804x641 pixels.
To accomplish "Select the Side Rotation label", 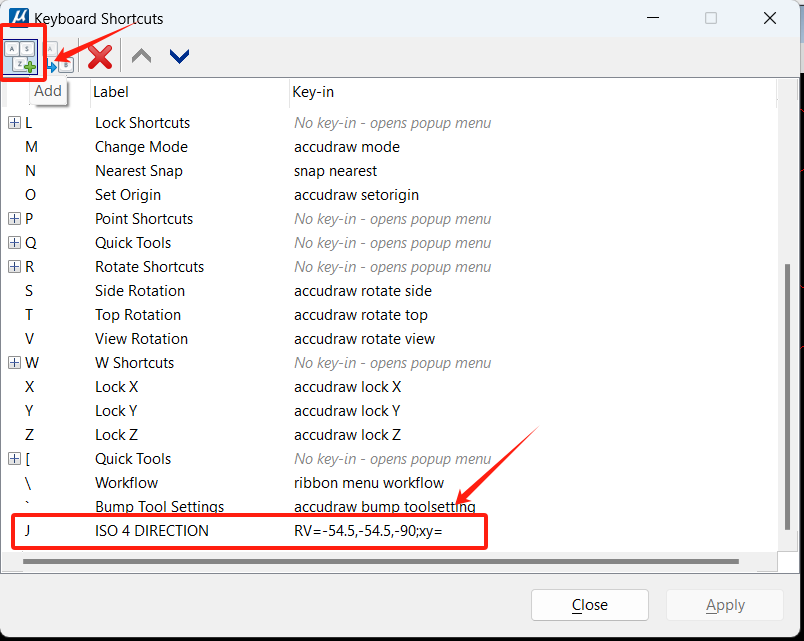I will [140, 291].
